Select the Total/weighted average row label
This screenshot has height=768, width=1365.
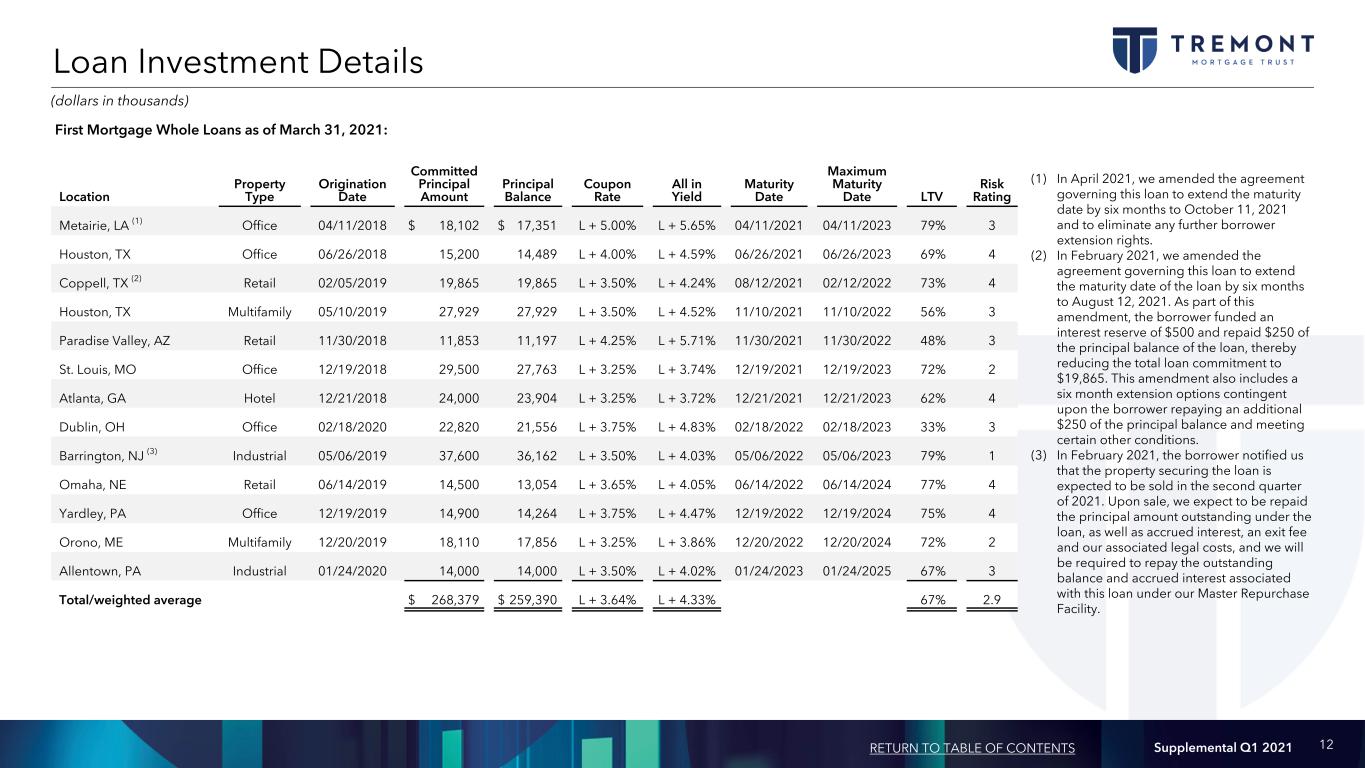point(130,600)
